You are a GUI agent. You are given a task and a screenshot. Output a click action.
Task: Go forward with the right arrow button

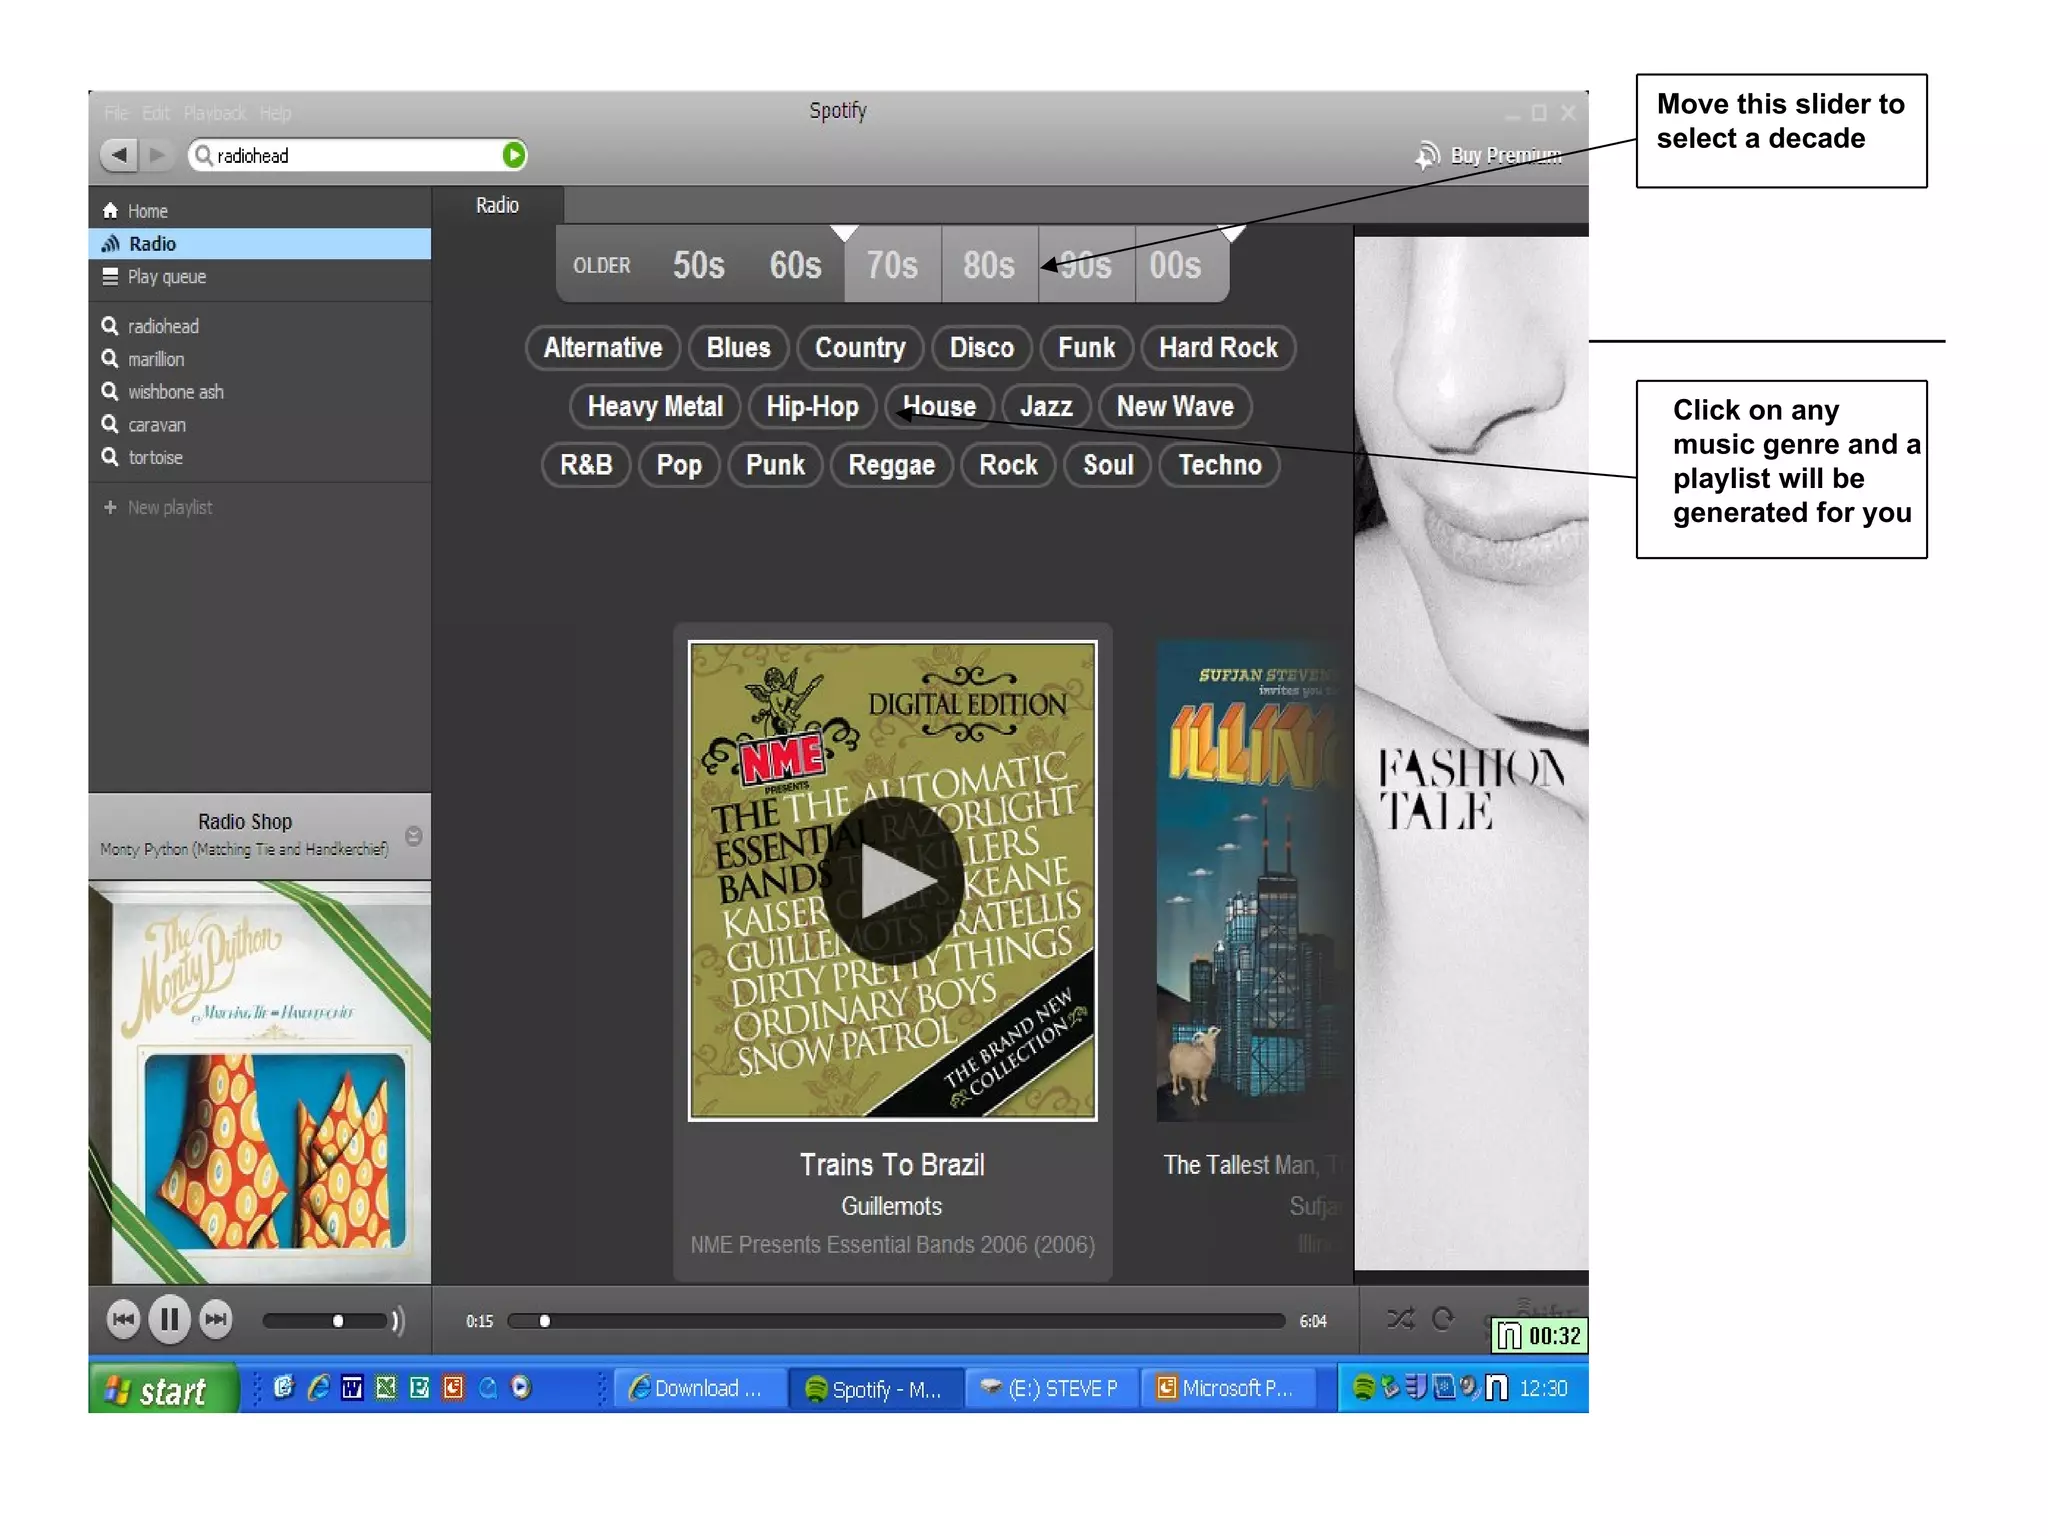click(157, 155)
